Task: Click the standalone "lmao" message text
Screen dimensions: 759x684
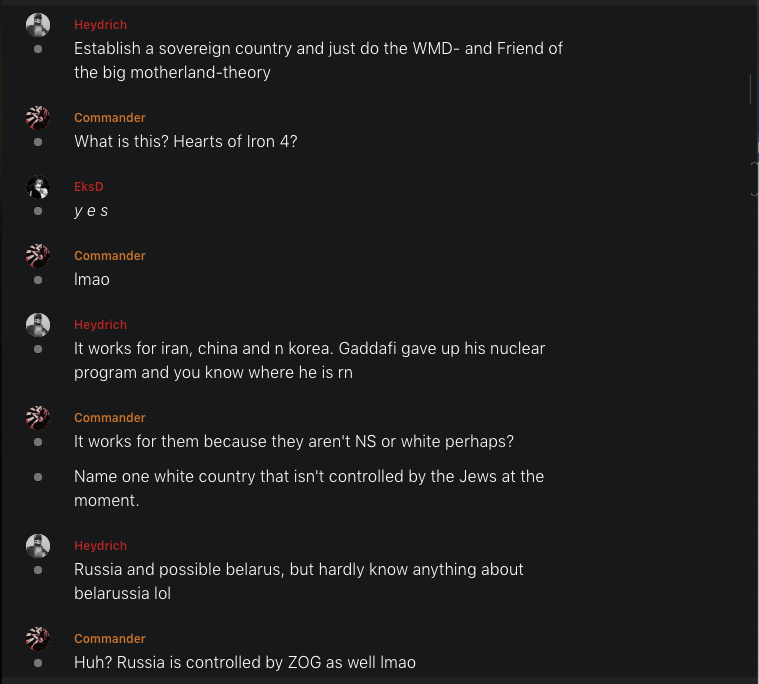Action: 92,280
